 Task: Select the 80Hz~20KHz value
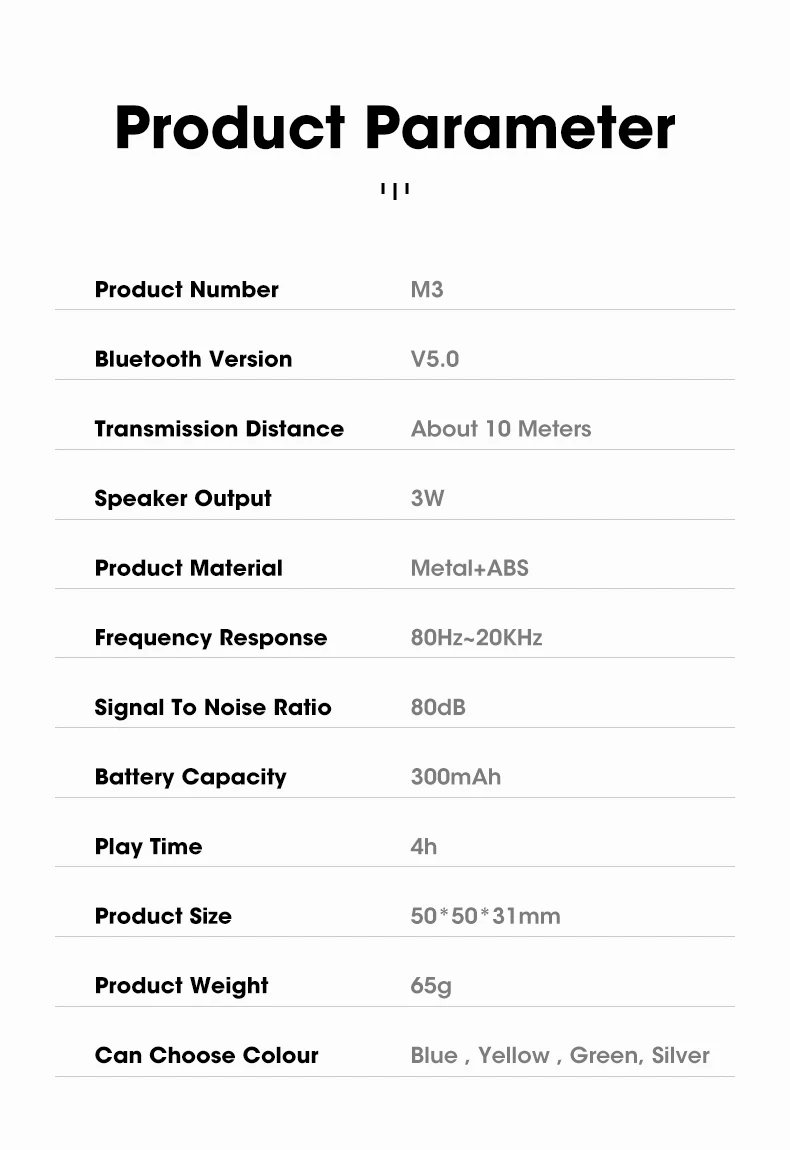pos(476,638)
